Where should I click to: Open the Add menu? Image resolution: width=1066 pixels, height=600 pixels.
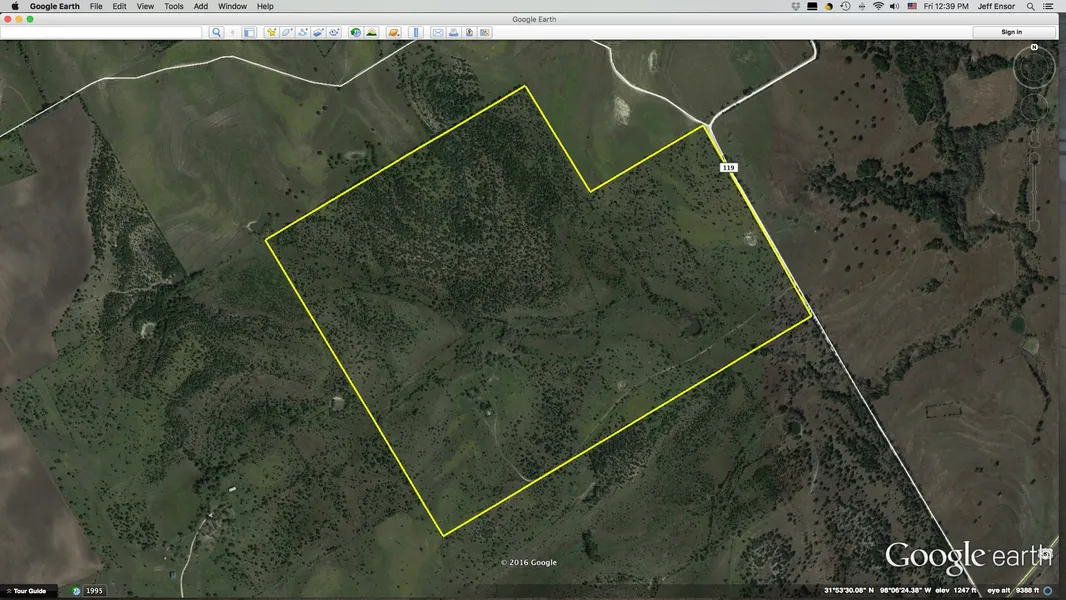tap(200, 6)
